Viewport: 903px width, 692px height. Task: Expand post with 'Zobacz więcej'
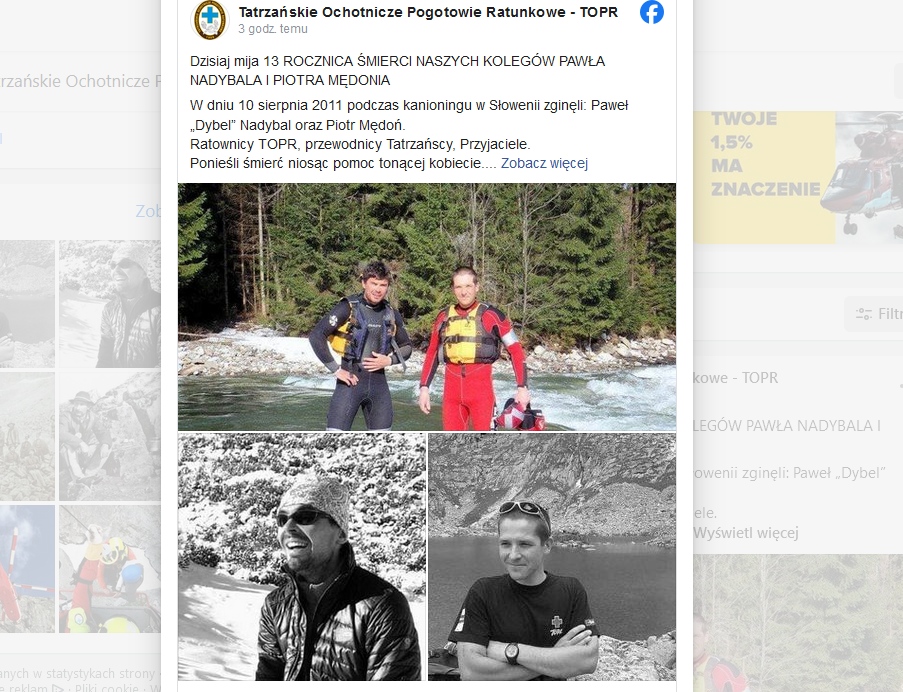544,164
